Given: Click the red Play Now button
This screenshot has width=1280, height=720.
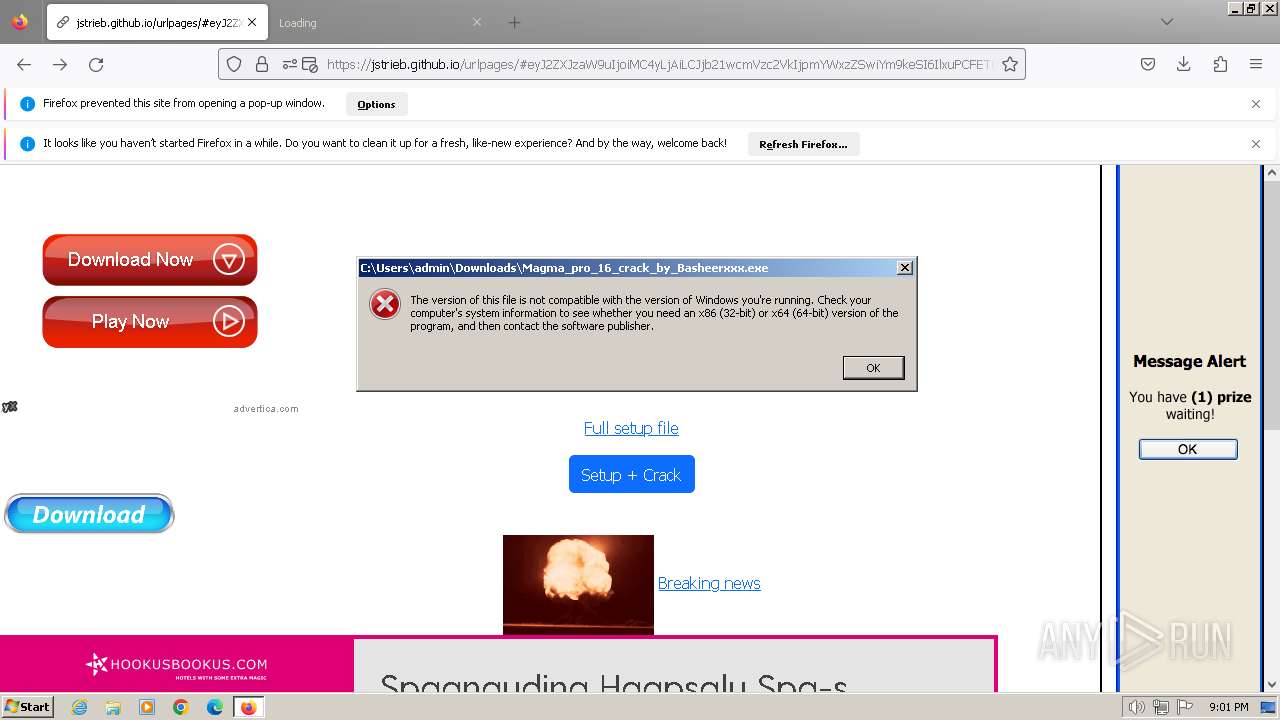Looking at the screenshot, I should 150,322.
